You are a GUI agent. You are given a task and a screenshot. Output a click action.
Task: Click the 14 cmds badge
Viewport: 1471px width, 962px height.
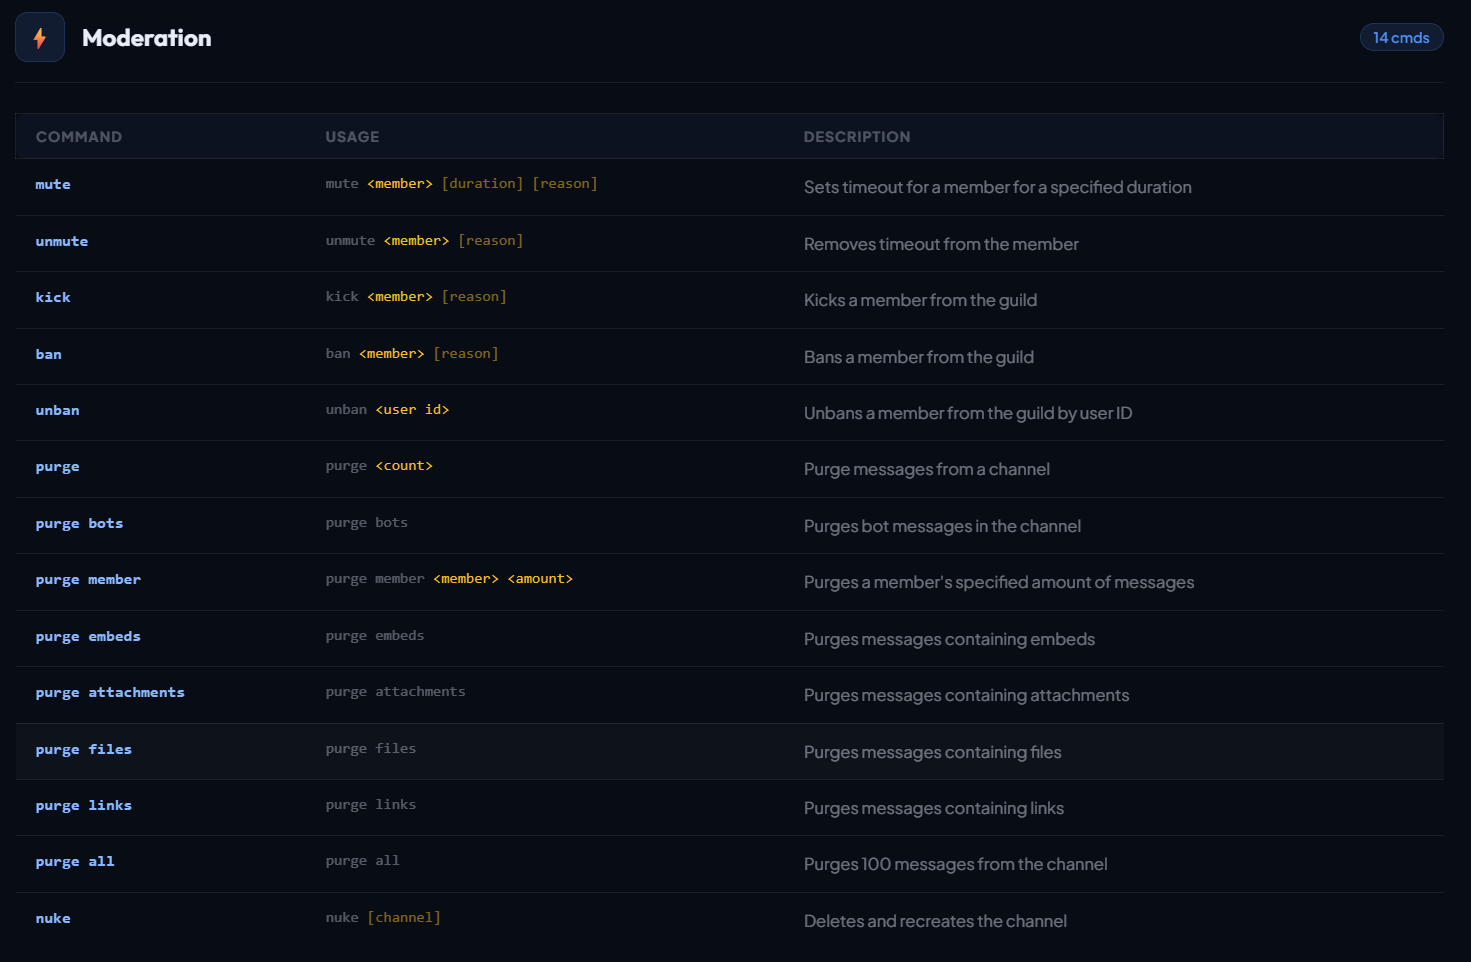click(1400, 38)
